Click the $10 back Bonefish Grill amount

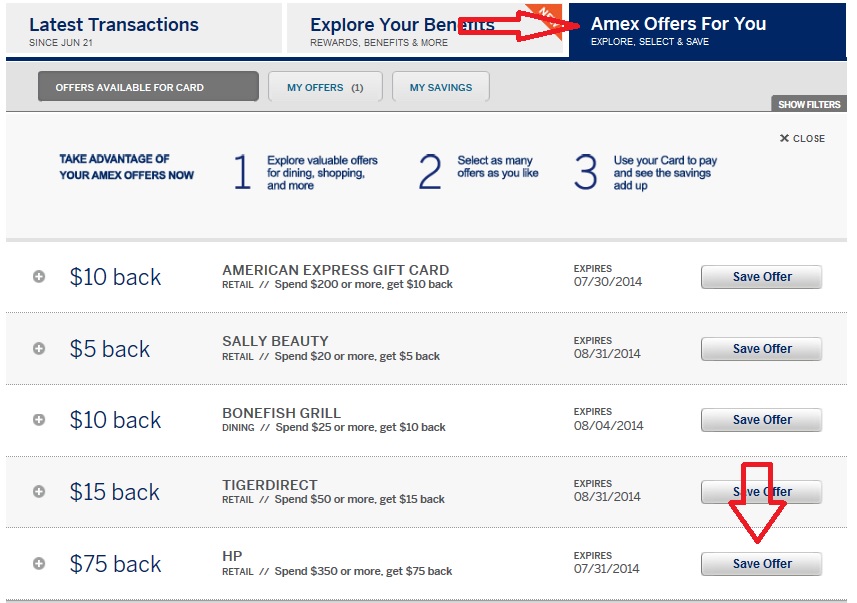pos(115,420)
